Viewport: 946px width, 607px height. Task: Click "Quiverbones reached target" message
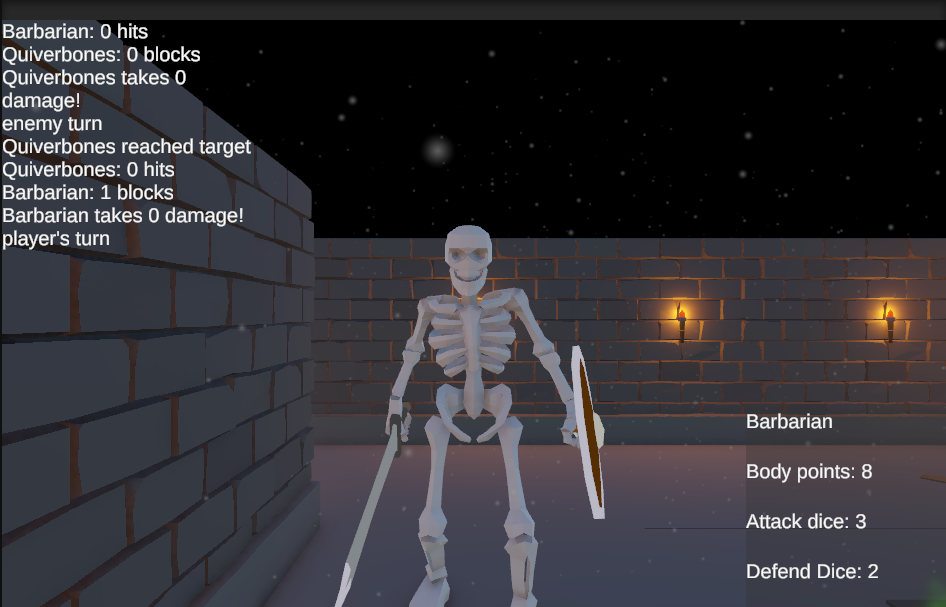tap(127, 147)
